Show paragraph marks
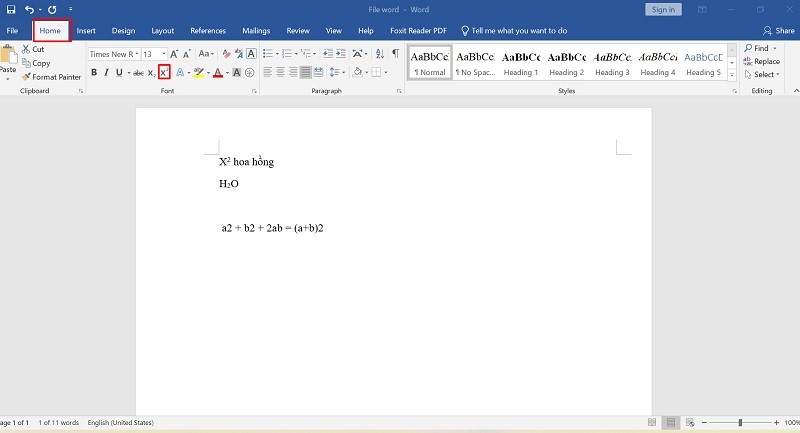The height and width of the screenshot is (433, 800). click(x=395, y=54)
